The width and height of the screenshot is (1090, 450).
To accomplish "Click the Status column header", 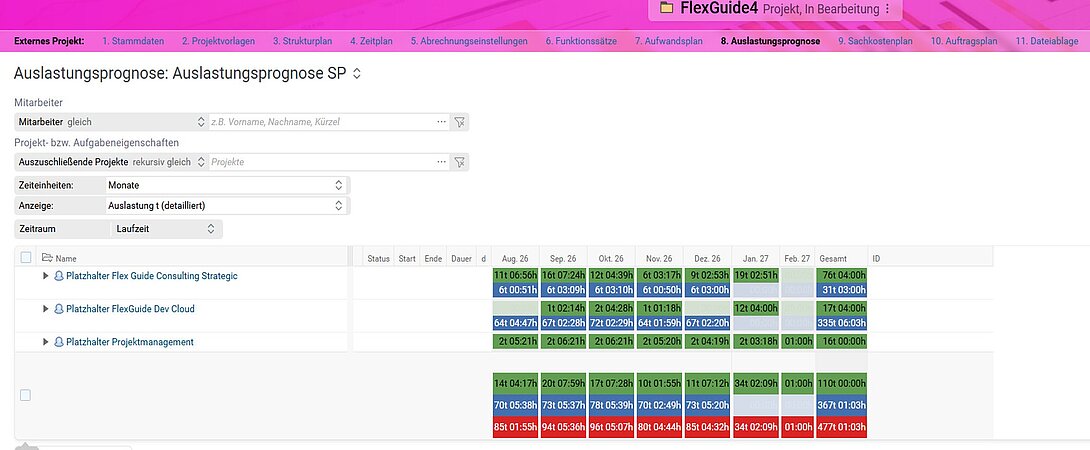I will click(378, 258).
